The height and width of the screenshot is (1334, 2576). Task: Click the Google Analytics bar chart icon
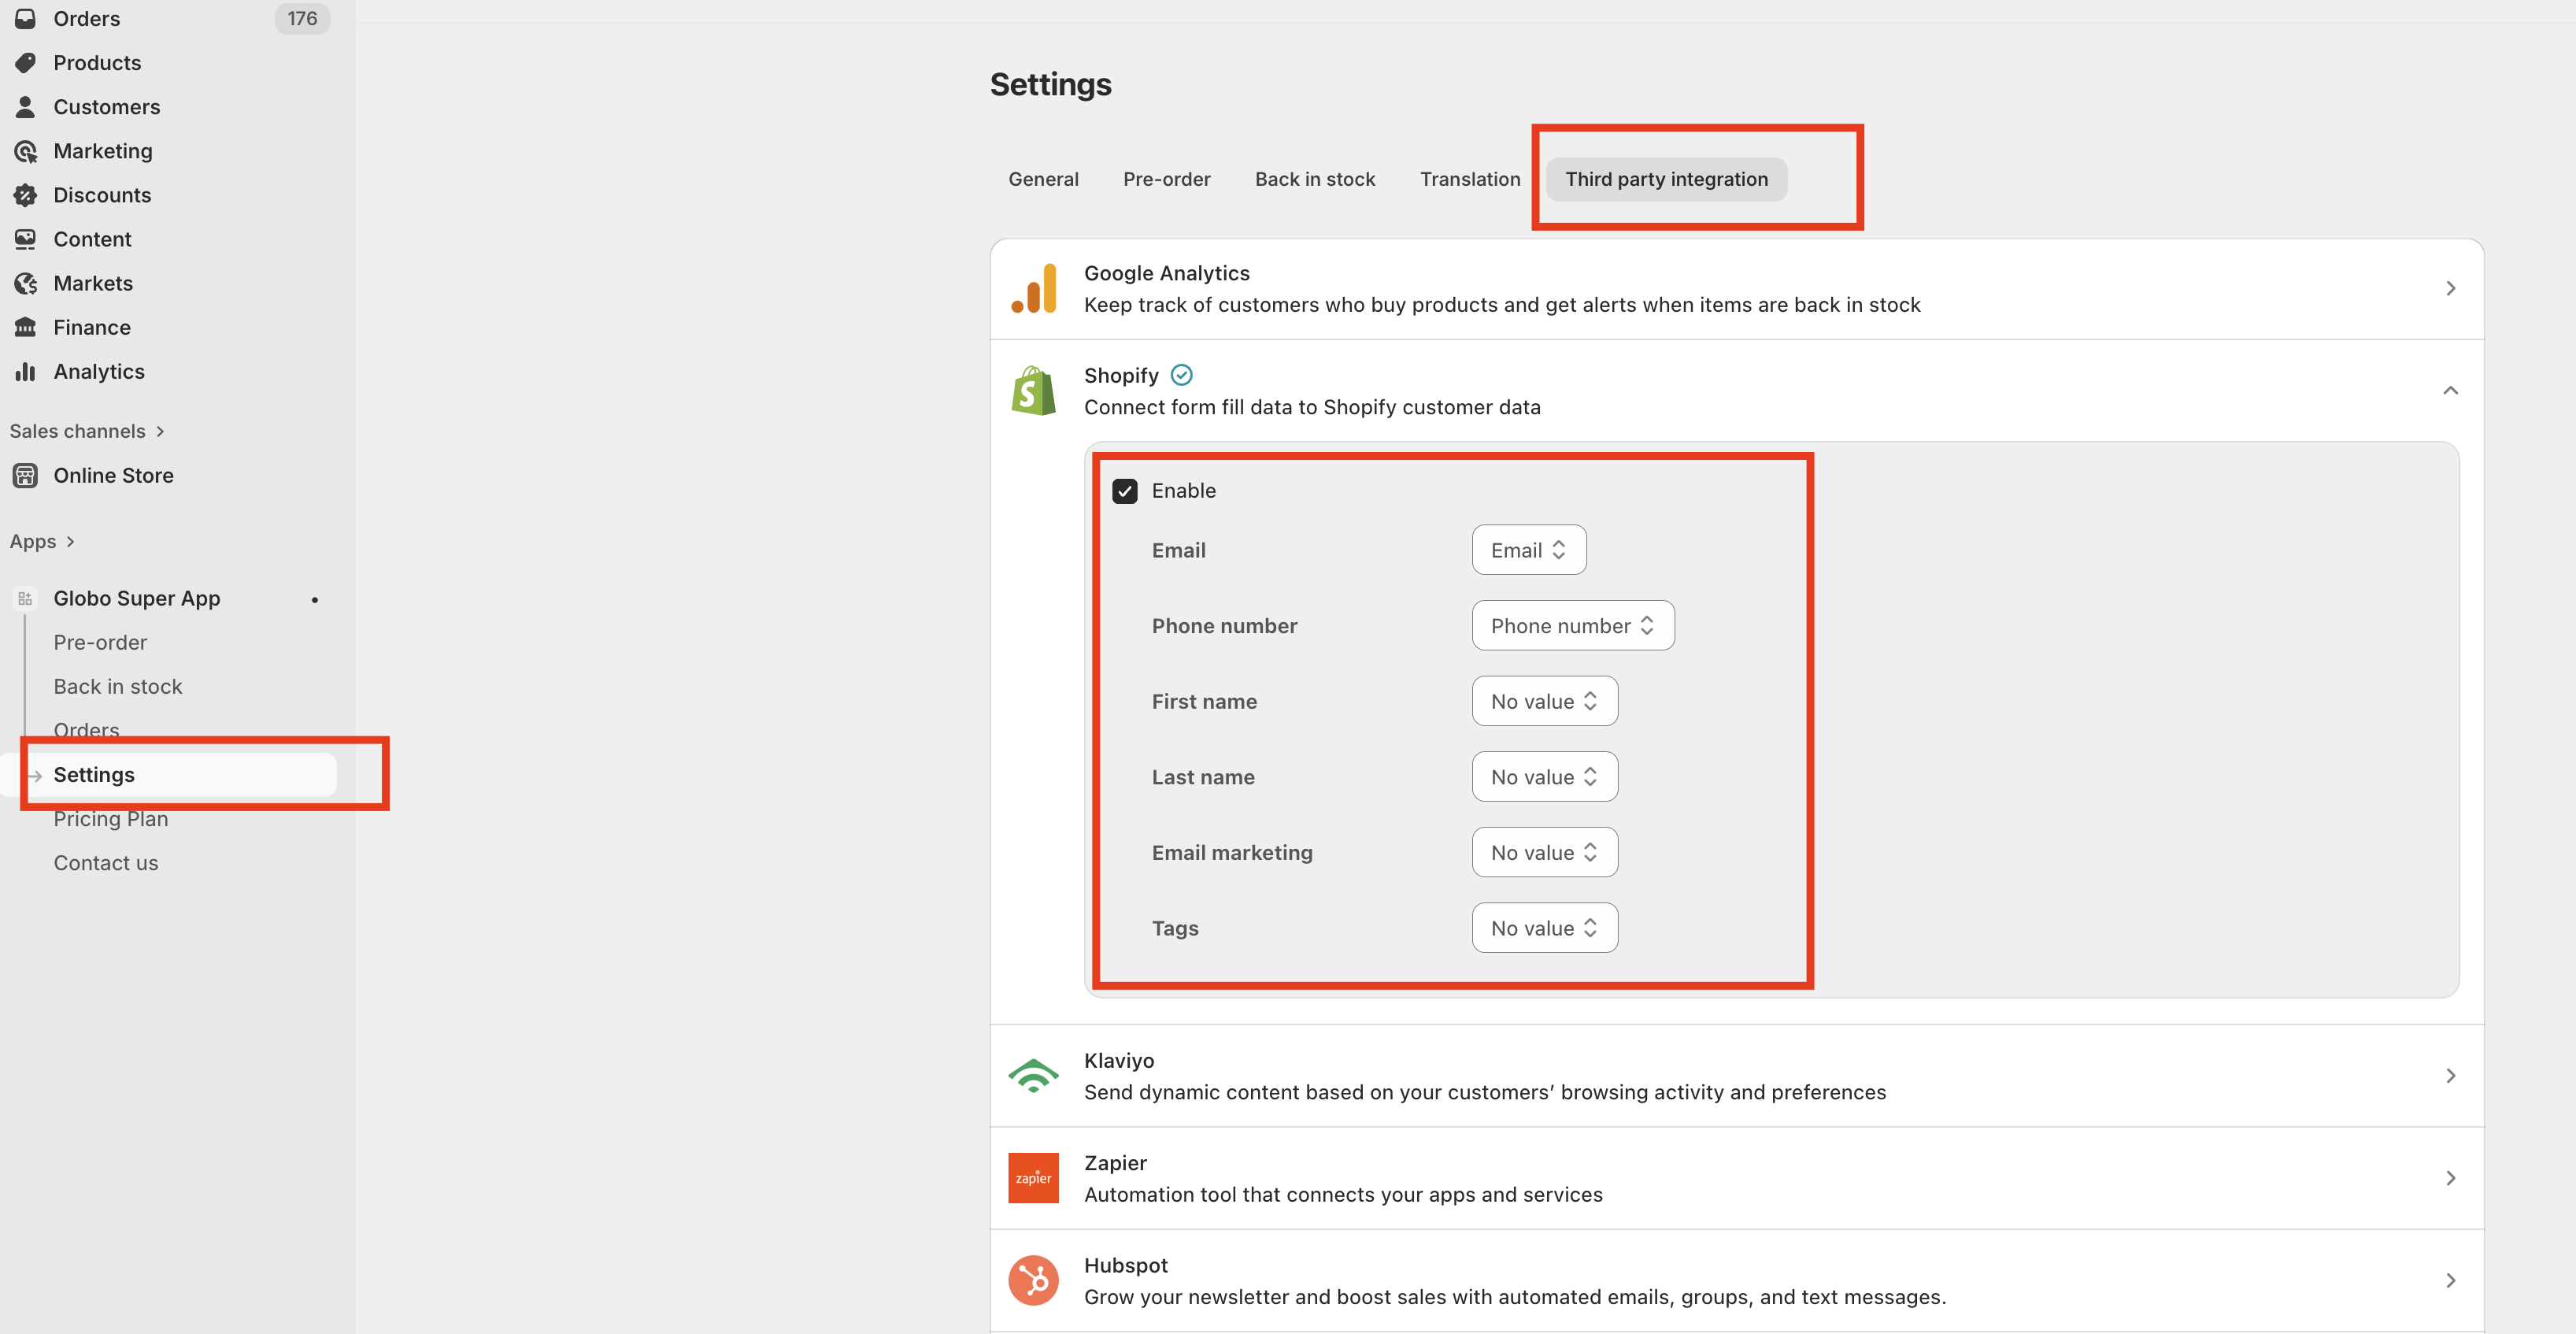click(1033, 289)
